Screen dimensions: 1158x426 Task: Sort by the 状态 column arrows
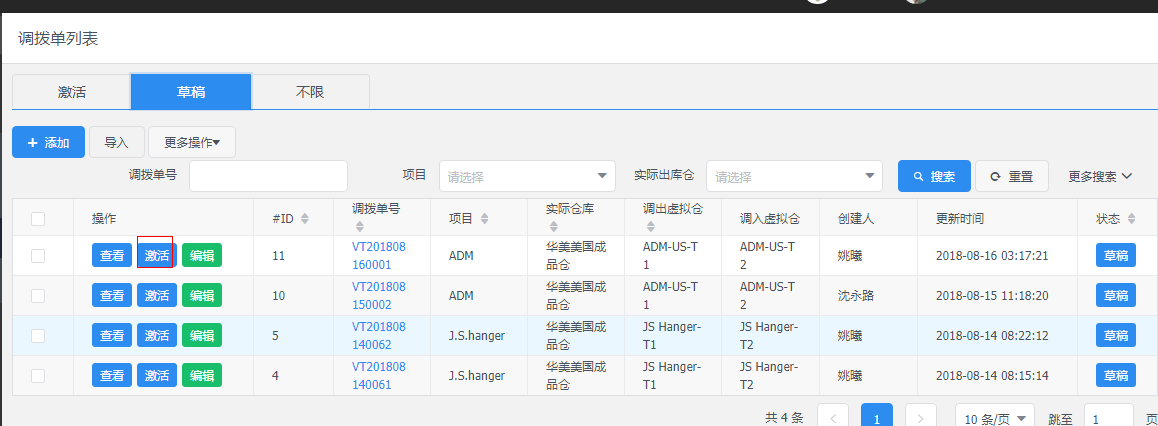[1132, 219]
